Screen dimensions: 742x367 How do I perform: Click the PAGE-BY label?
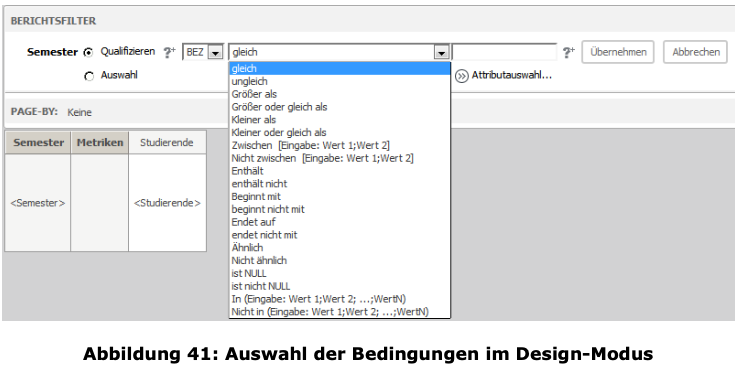34,112
